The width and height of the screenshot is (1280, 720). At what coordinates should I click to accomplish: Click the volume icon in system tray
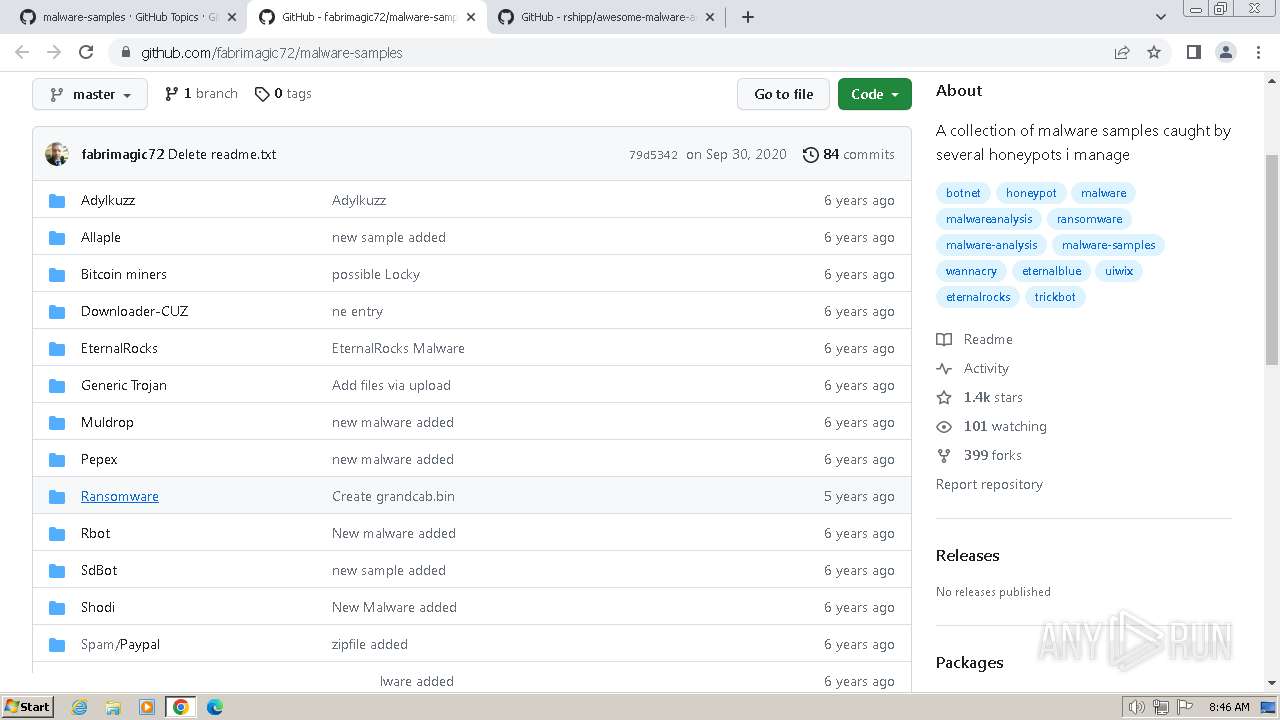1136,707
